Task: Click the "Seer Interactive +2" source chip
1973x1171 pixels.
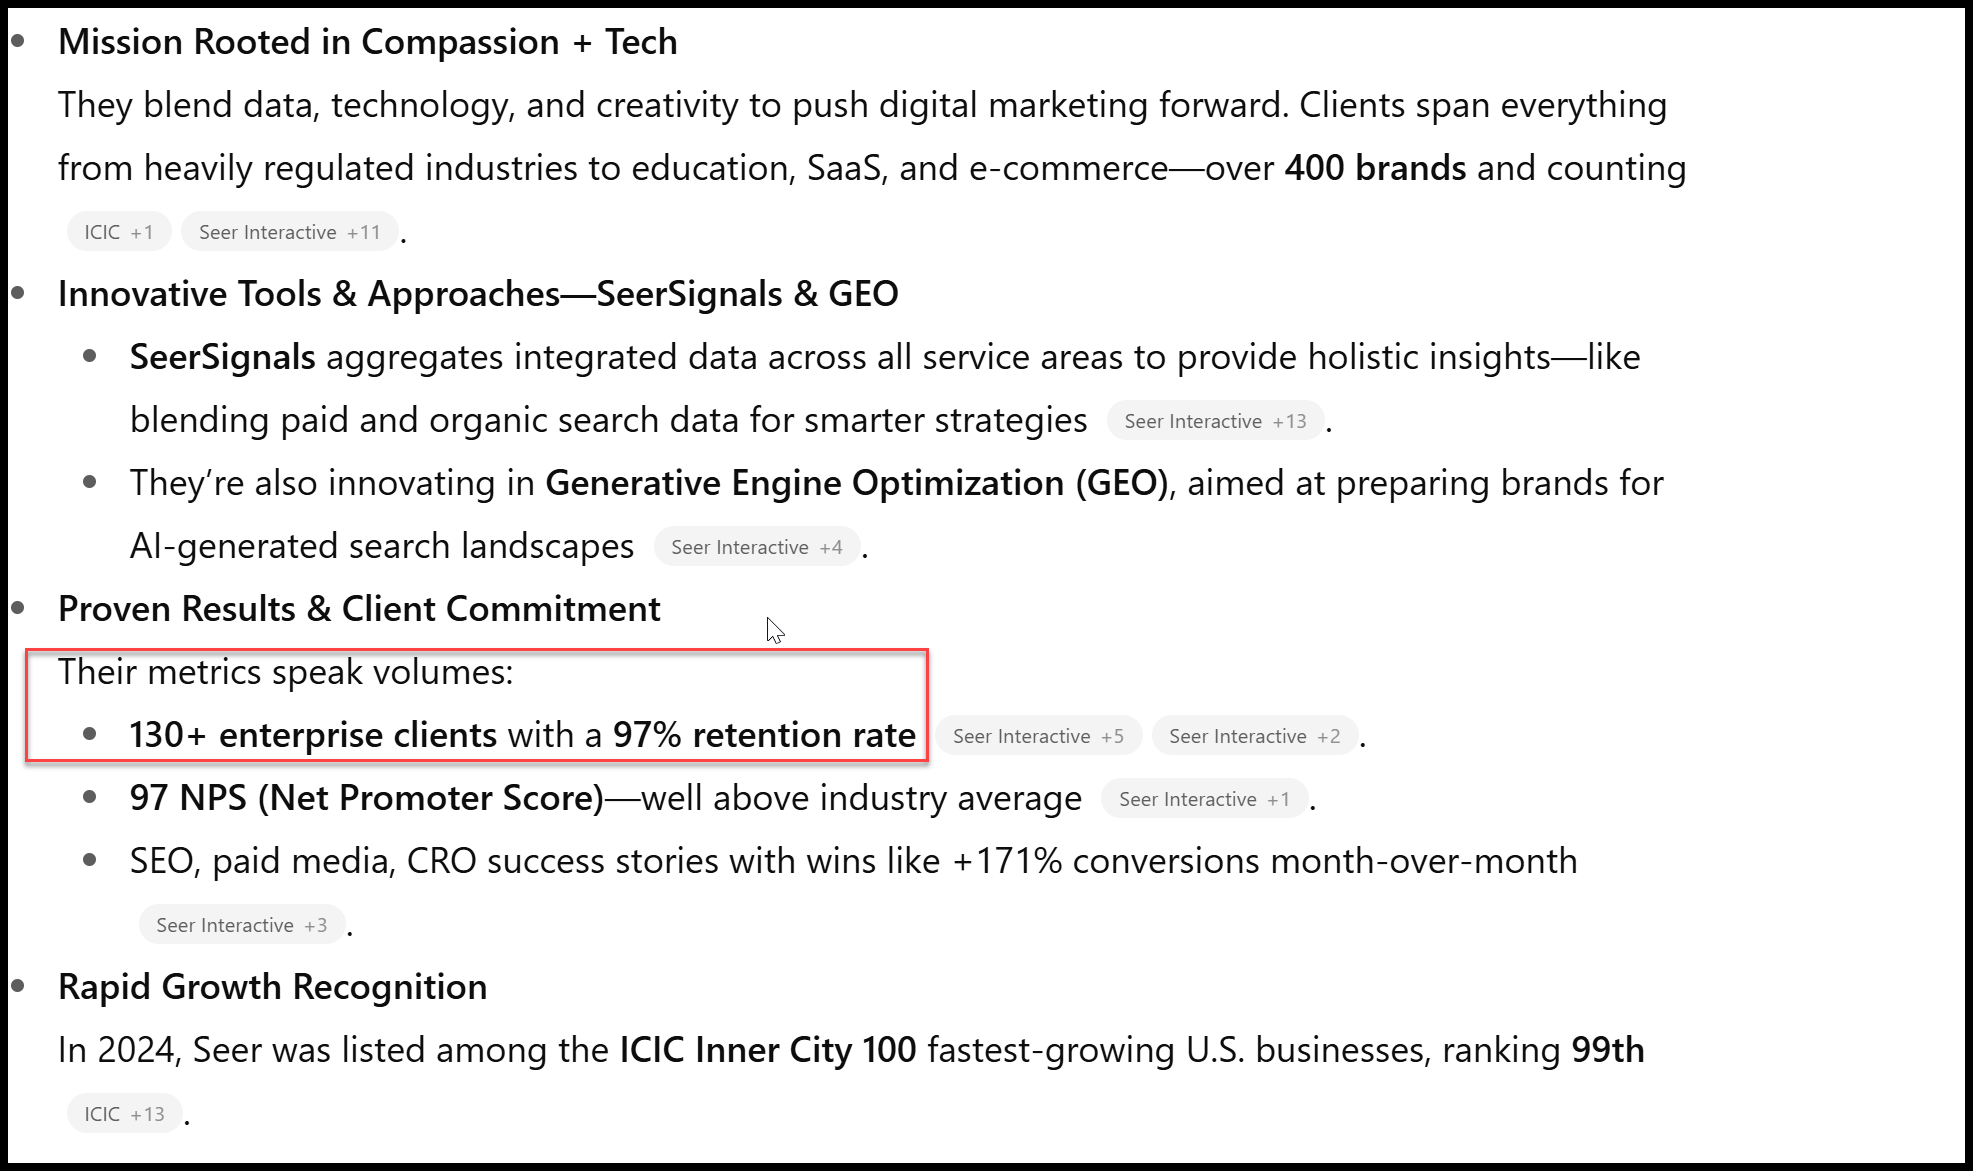Action: (x=1254, y=736)
